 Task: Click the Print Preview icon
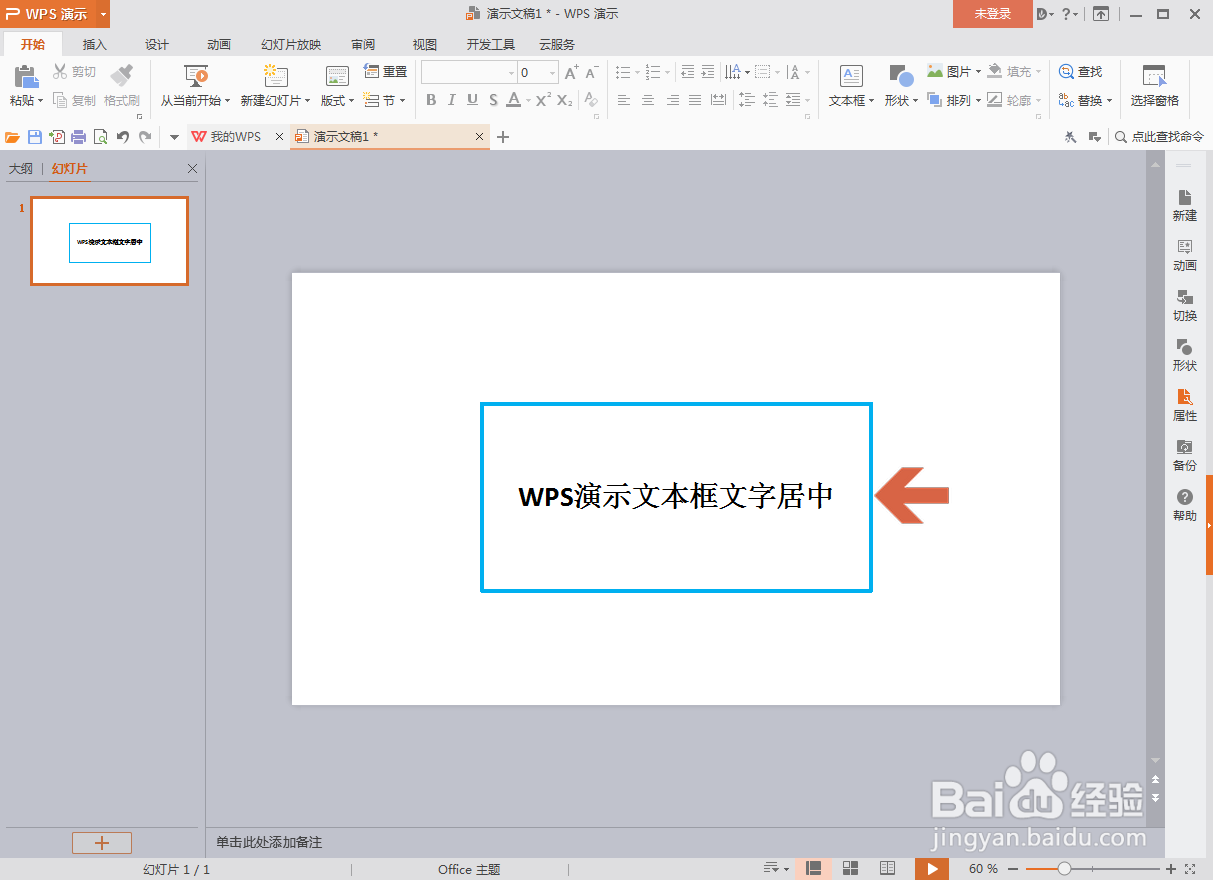click(x=100, y=137)
